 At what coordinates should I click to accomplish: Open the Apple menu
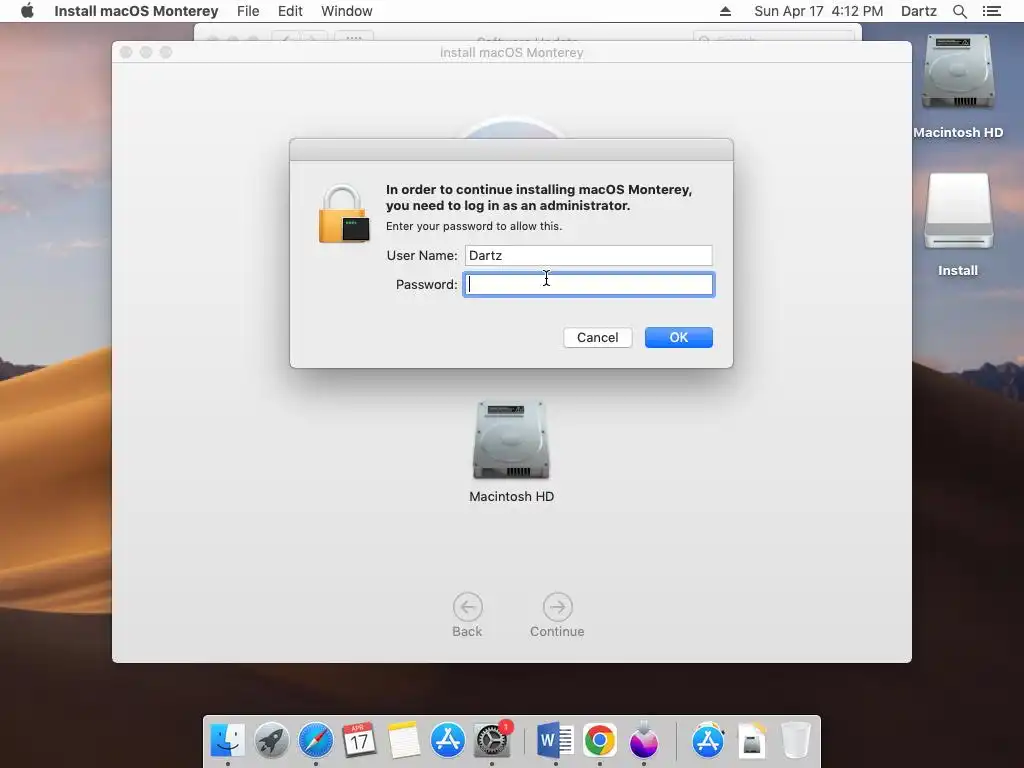click(x=27, y=11)
